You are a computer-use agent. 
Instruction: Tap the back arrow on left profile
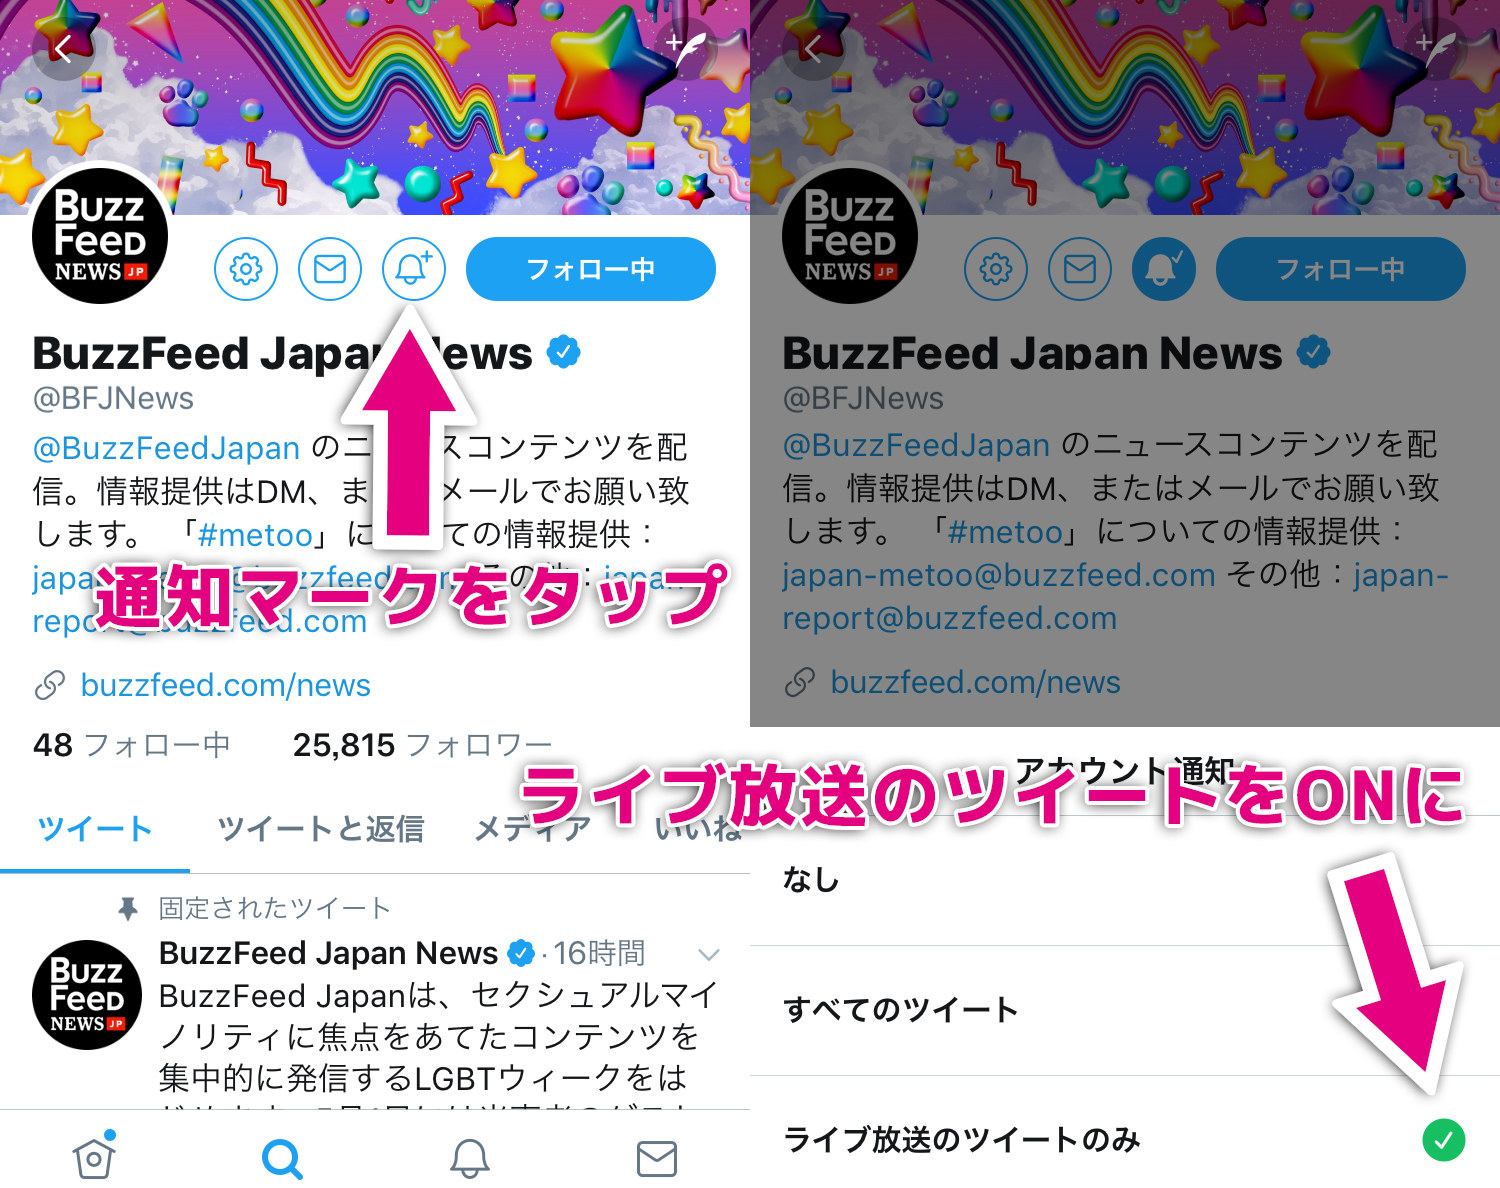(x=63, y=49)
